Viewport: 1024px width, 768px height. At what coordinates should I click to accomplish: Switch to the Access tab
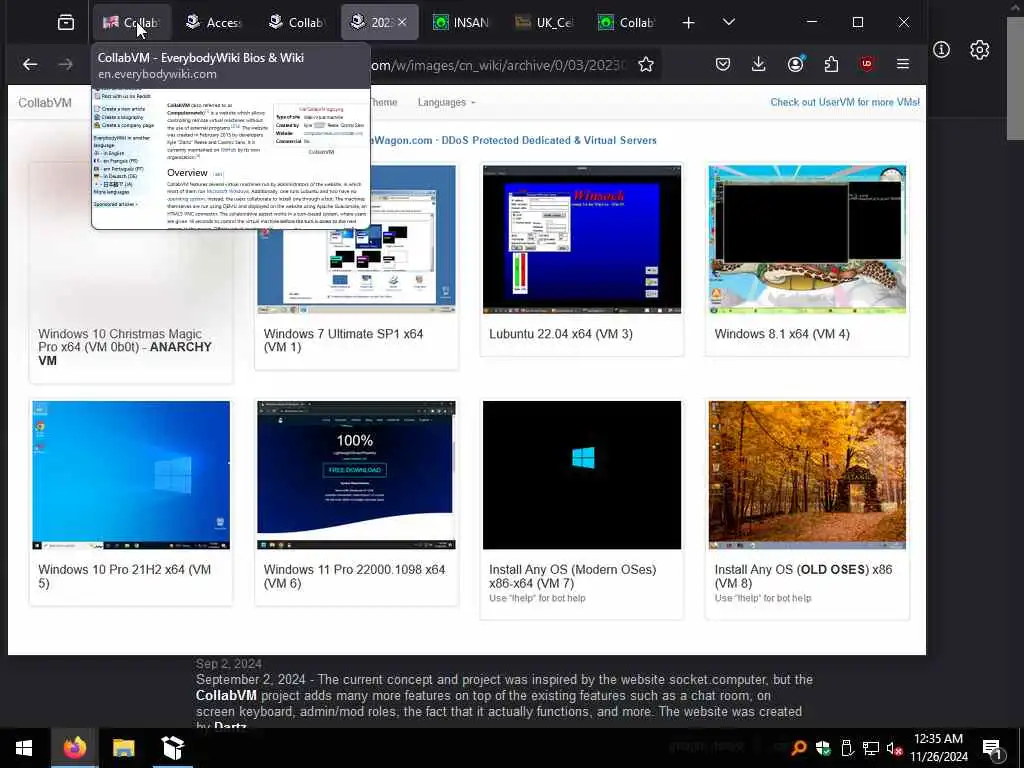click(x=215, y=23)
